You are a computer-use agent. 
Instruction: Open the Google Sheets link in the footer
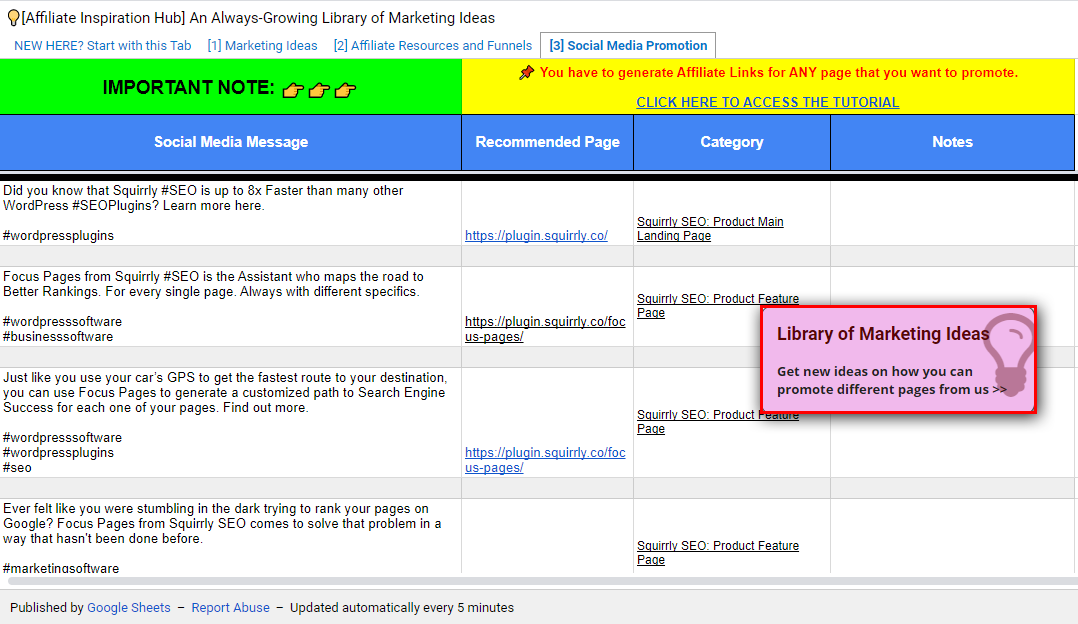(129, 608)
